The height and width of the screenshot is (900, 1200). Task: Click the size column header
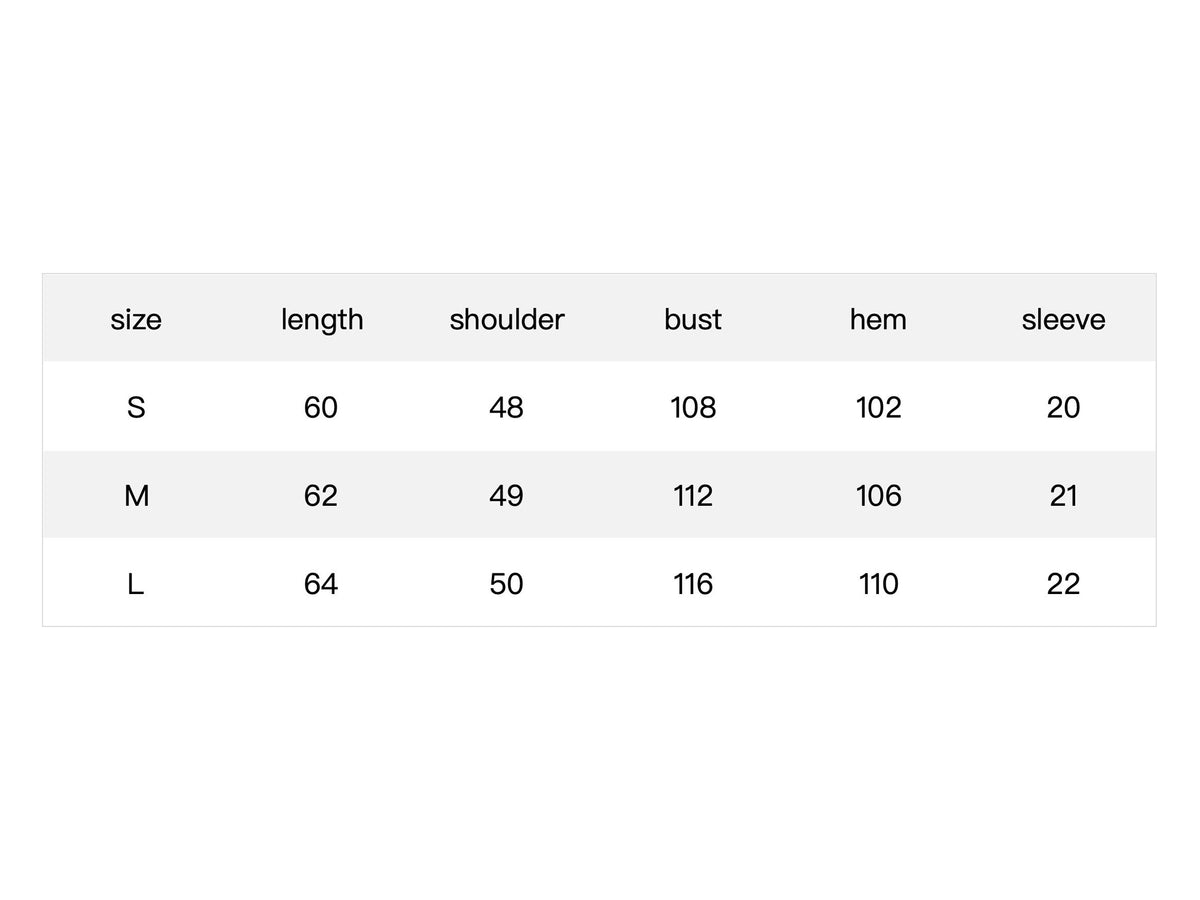[136, 320]
